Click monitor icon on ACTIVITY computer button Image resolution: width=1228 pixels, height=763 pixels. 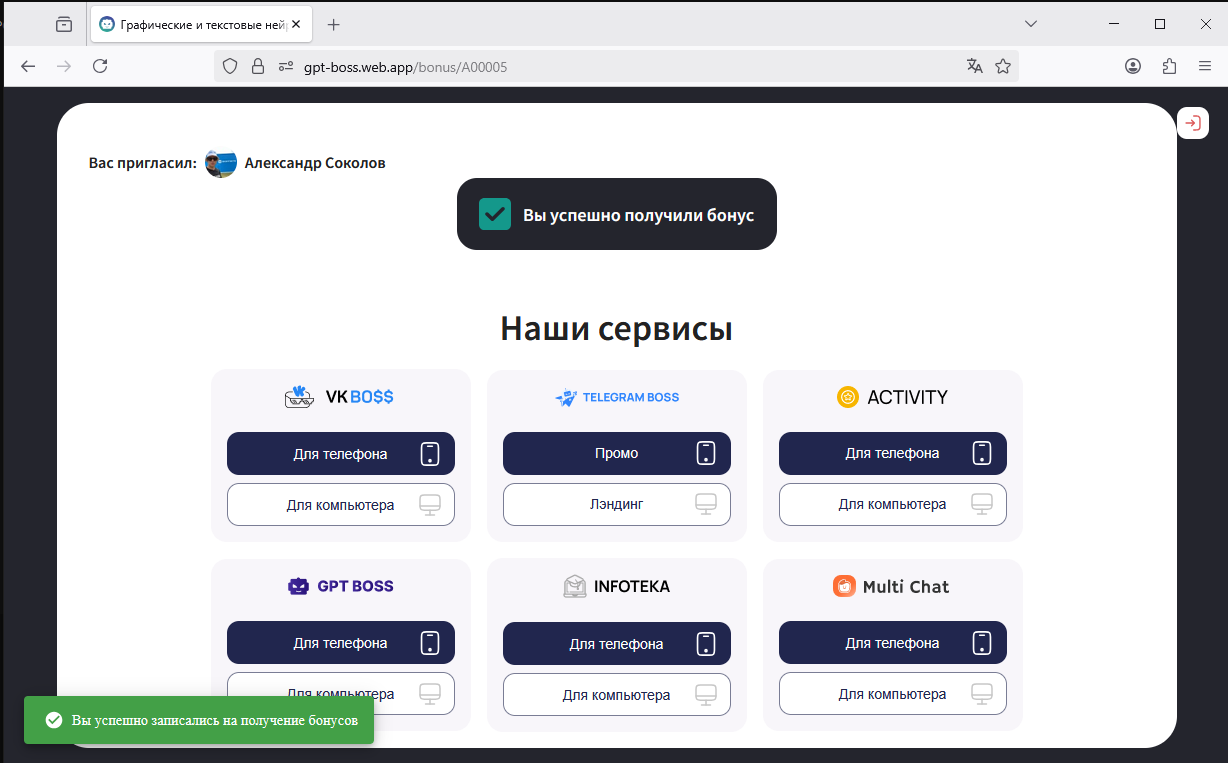click(982, 505)
